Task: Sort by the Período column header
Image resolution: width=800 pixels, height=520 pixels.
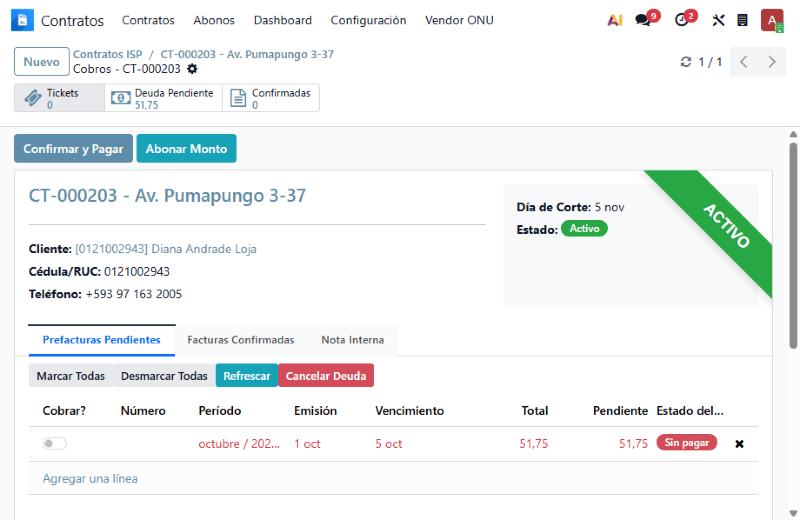Action: 220,411
